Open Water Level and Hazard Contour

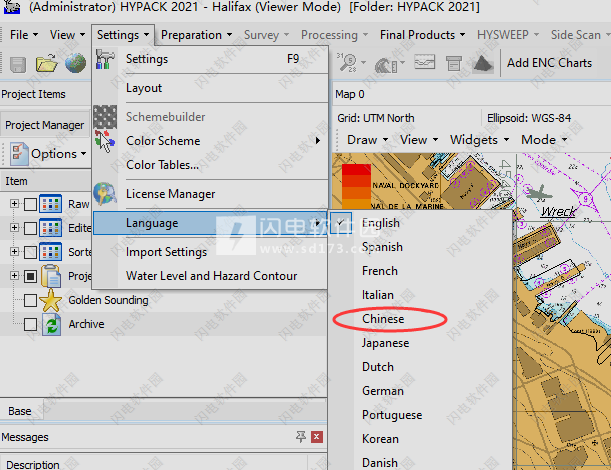[x=210, y=276]
